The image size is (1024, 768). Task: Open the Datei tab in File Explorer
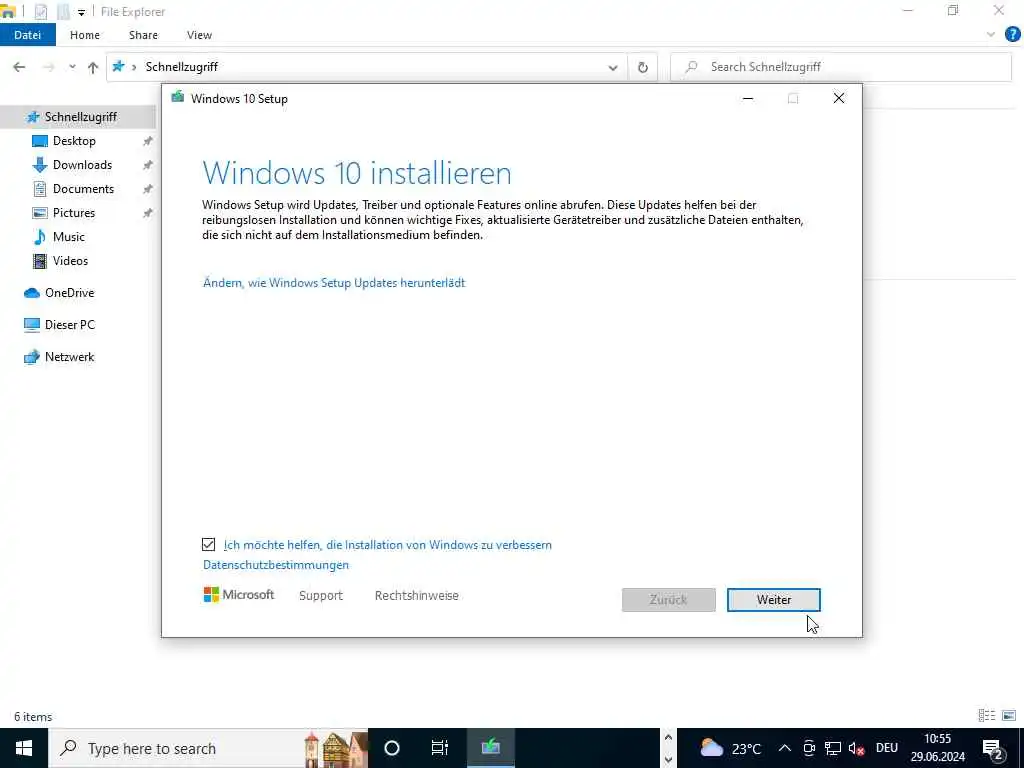(27, 35)
